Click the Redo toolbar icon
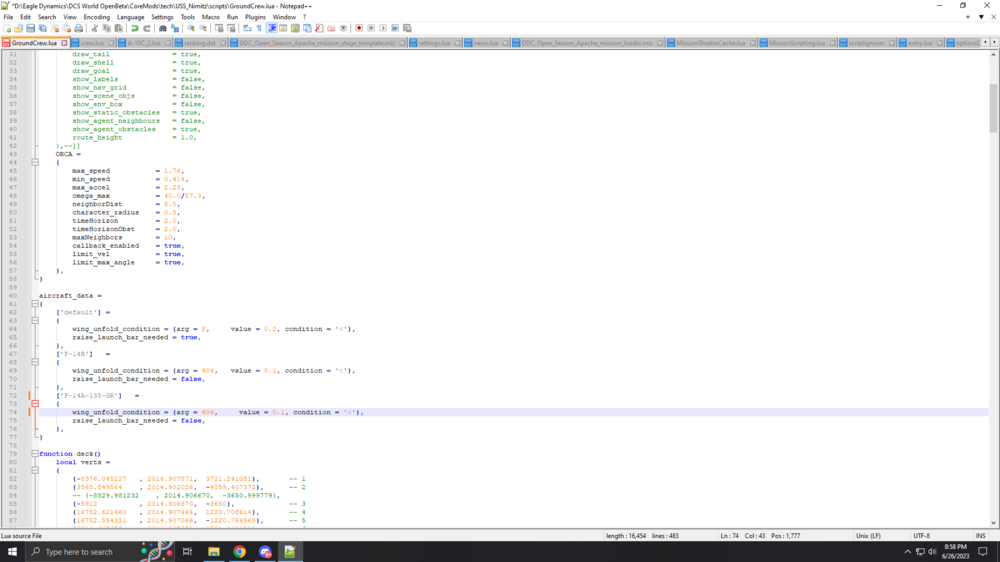Screen dimensions: 1000x562 click(x=146, y=28)
